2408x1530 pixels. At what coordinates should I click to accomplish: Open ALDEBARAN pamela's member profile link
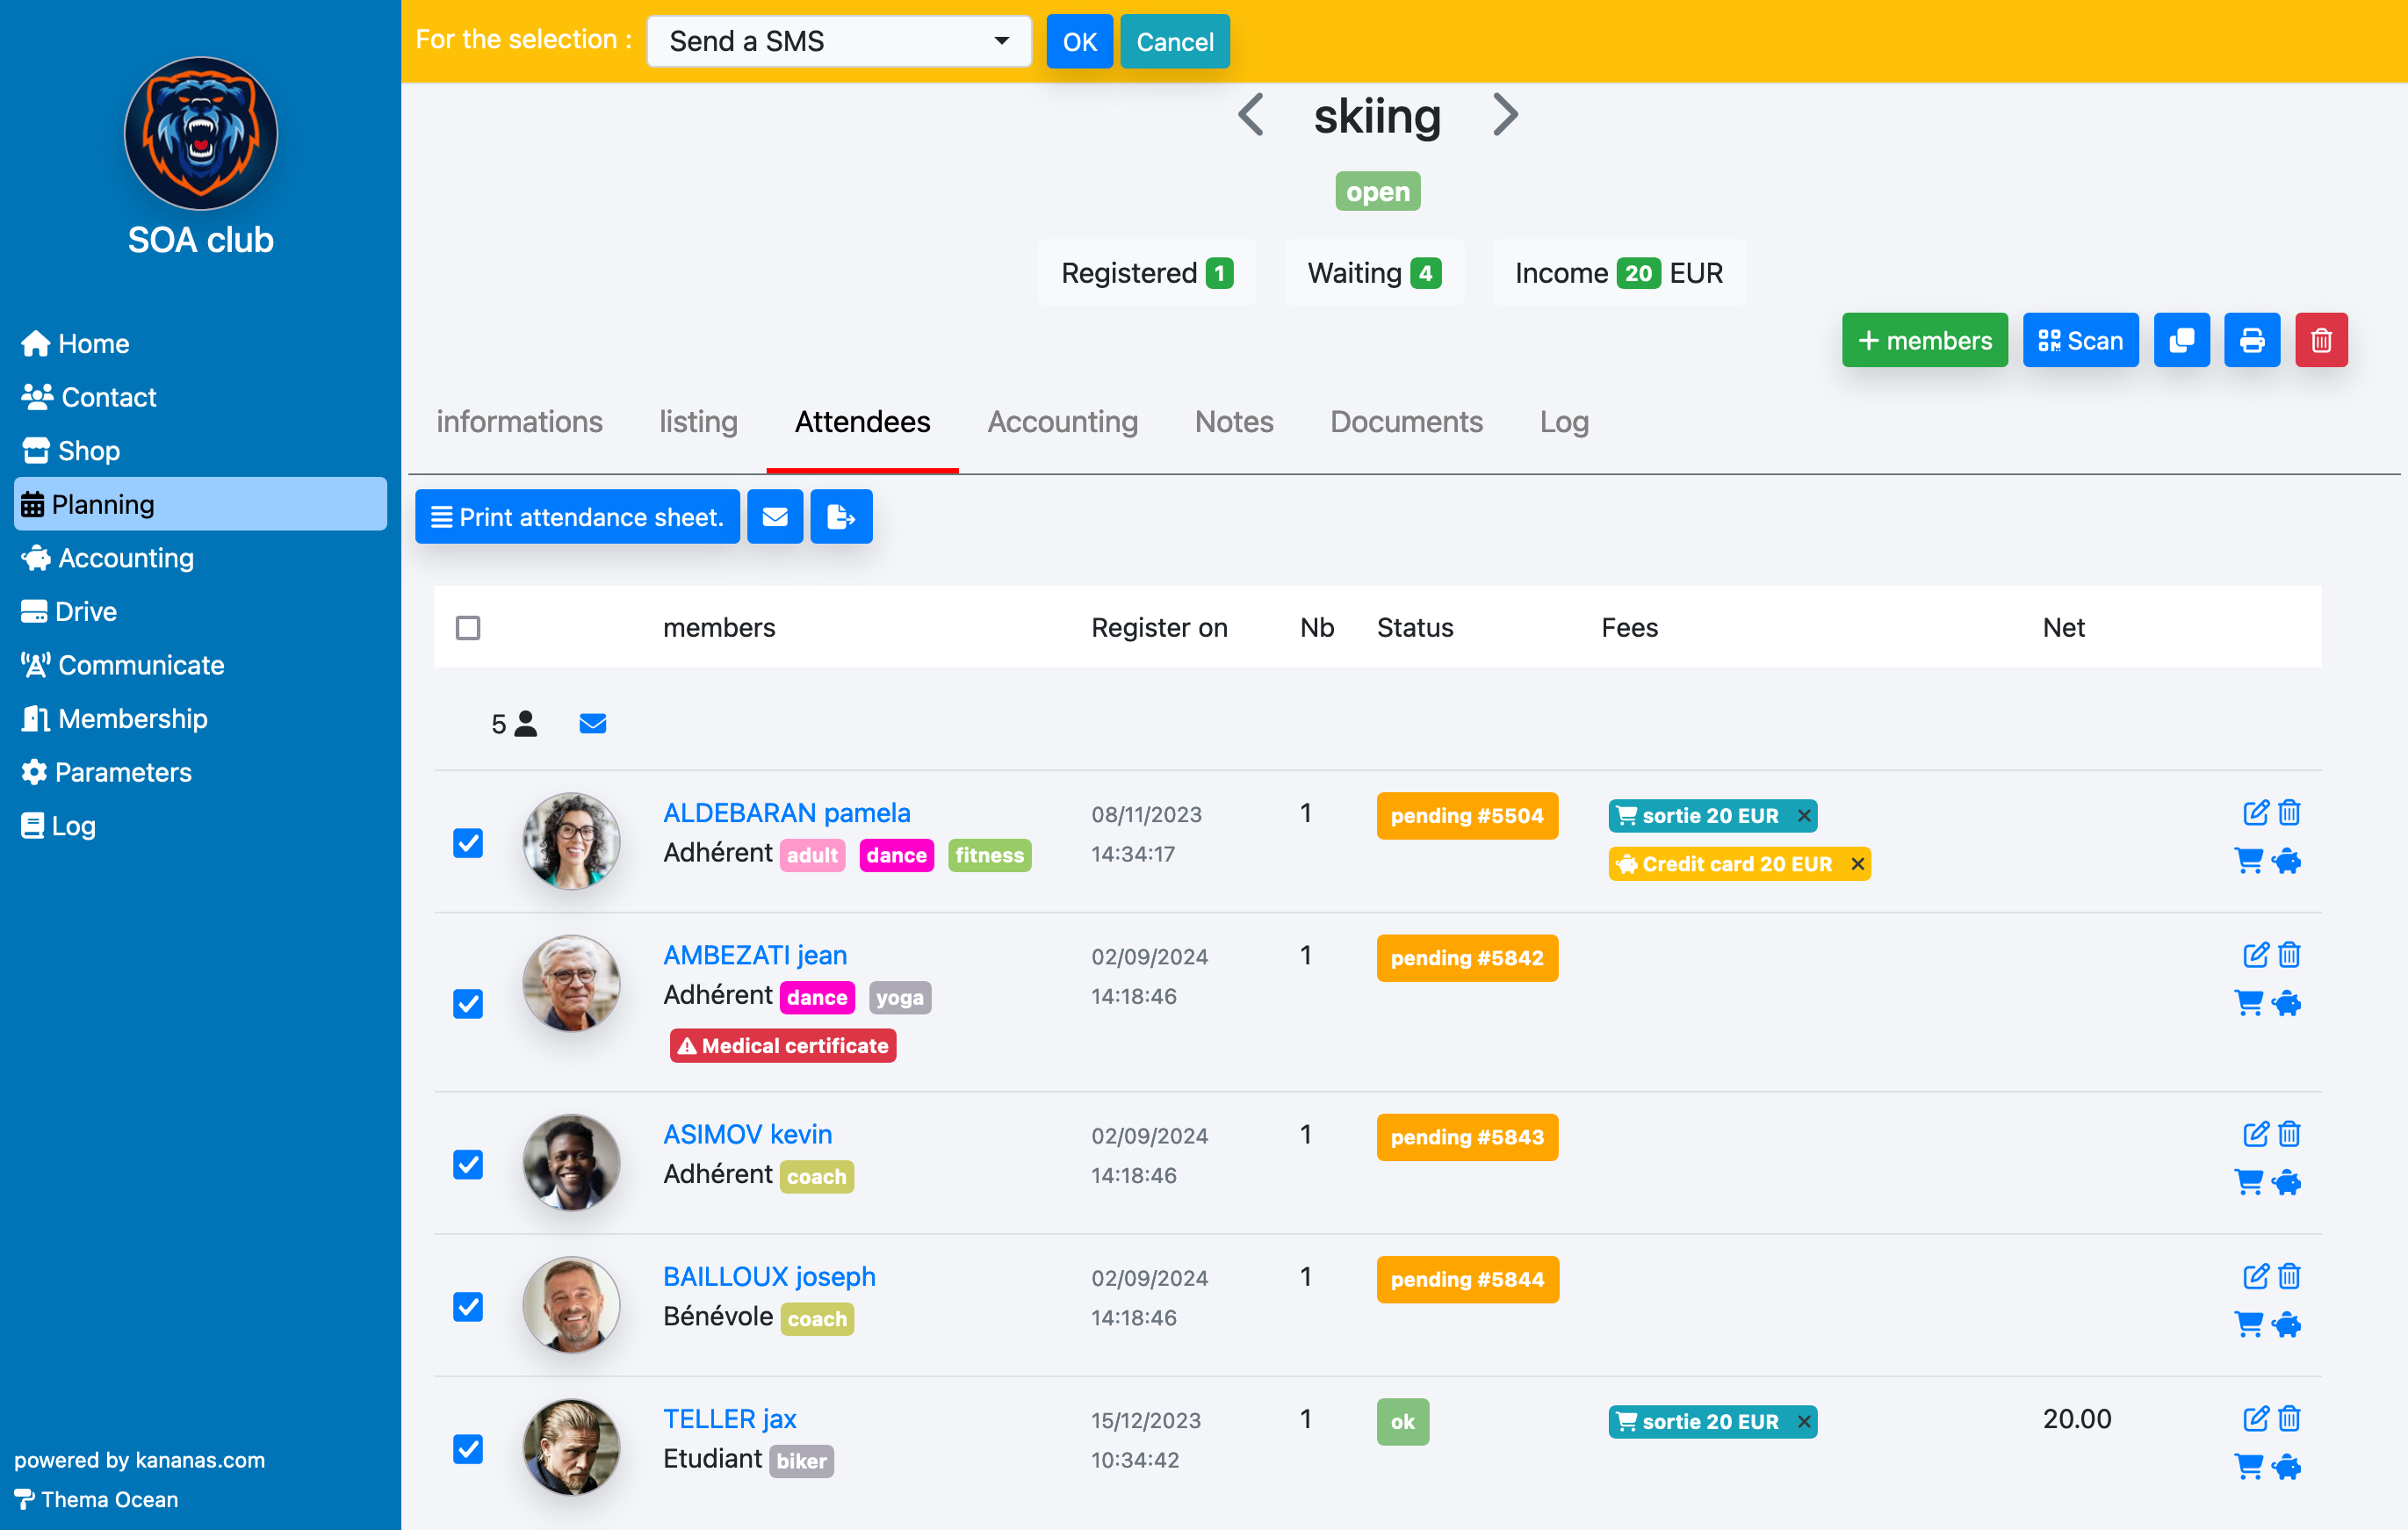[786, 812]
